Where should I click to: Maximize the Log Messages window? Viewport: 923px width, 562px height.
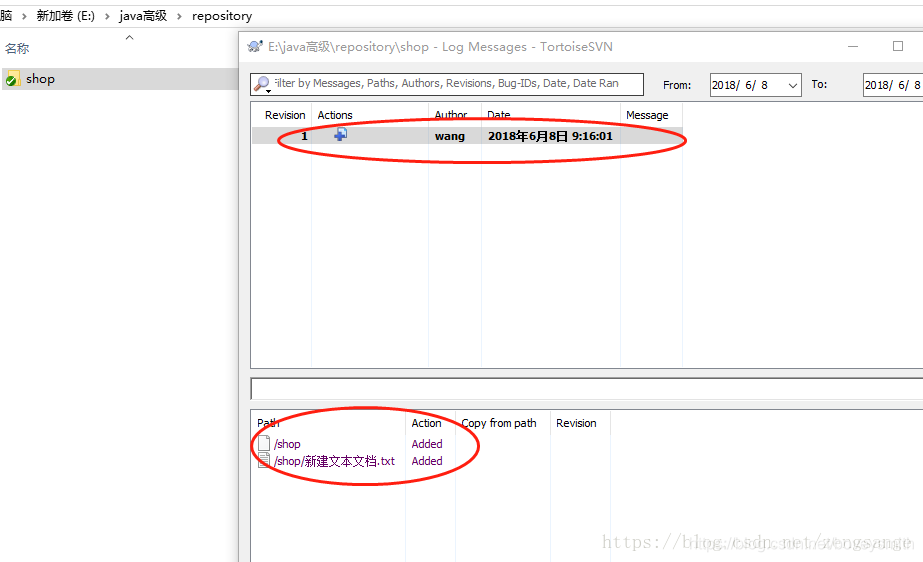(x=898, y=46)
